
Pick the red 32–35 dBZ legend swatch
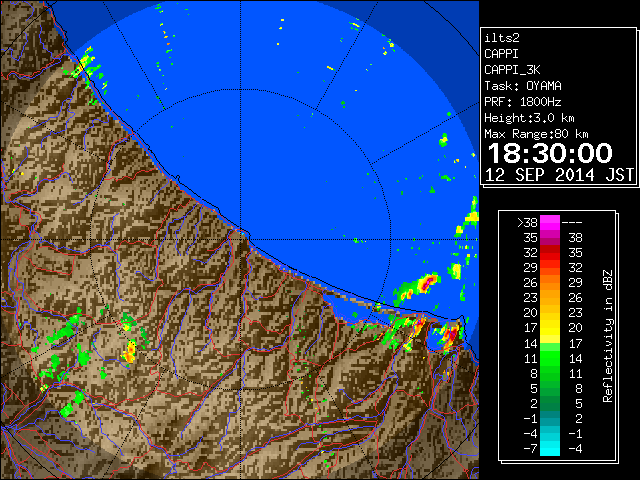coord(550,253)
